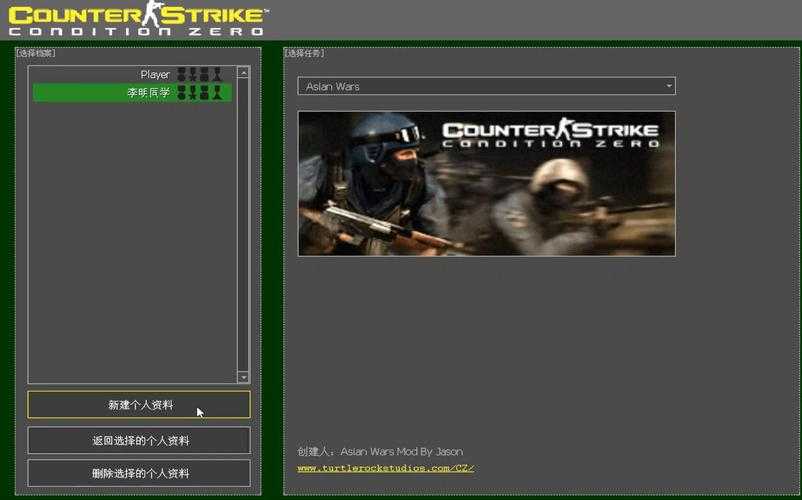Open the Asian Wars mission dropdown
Screen dimensions: 802x500
point(486,86)
